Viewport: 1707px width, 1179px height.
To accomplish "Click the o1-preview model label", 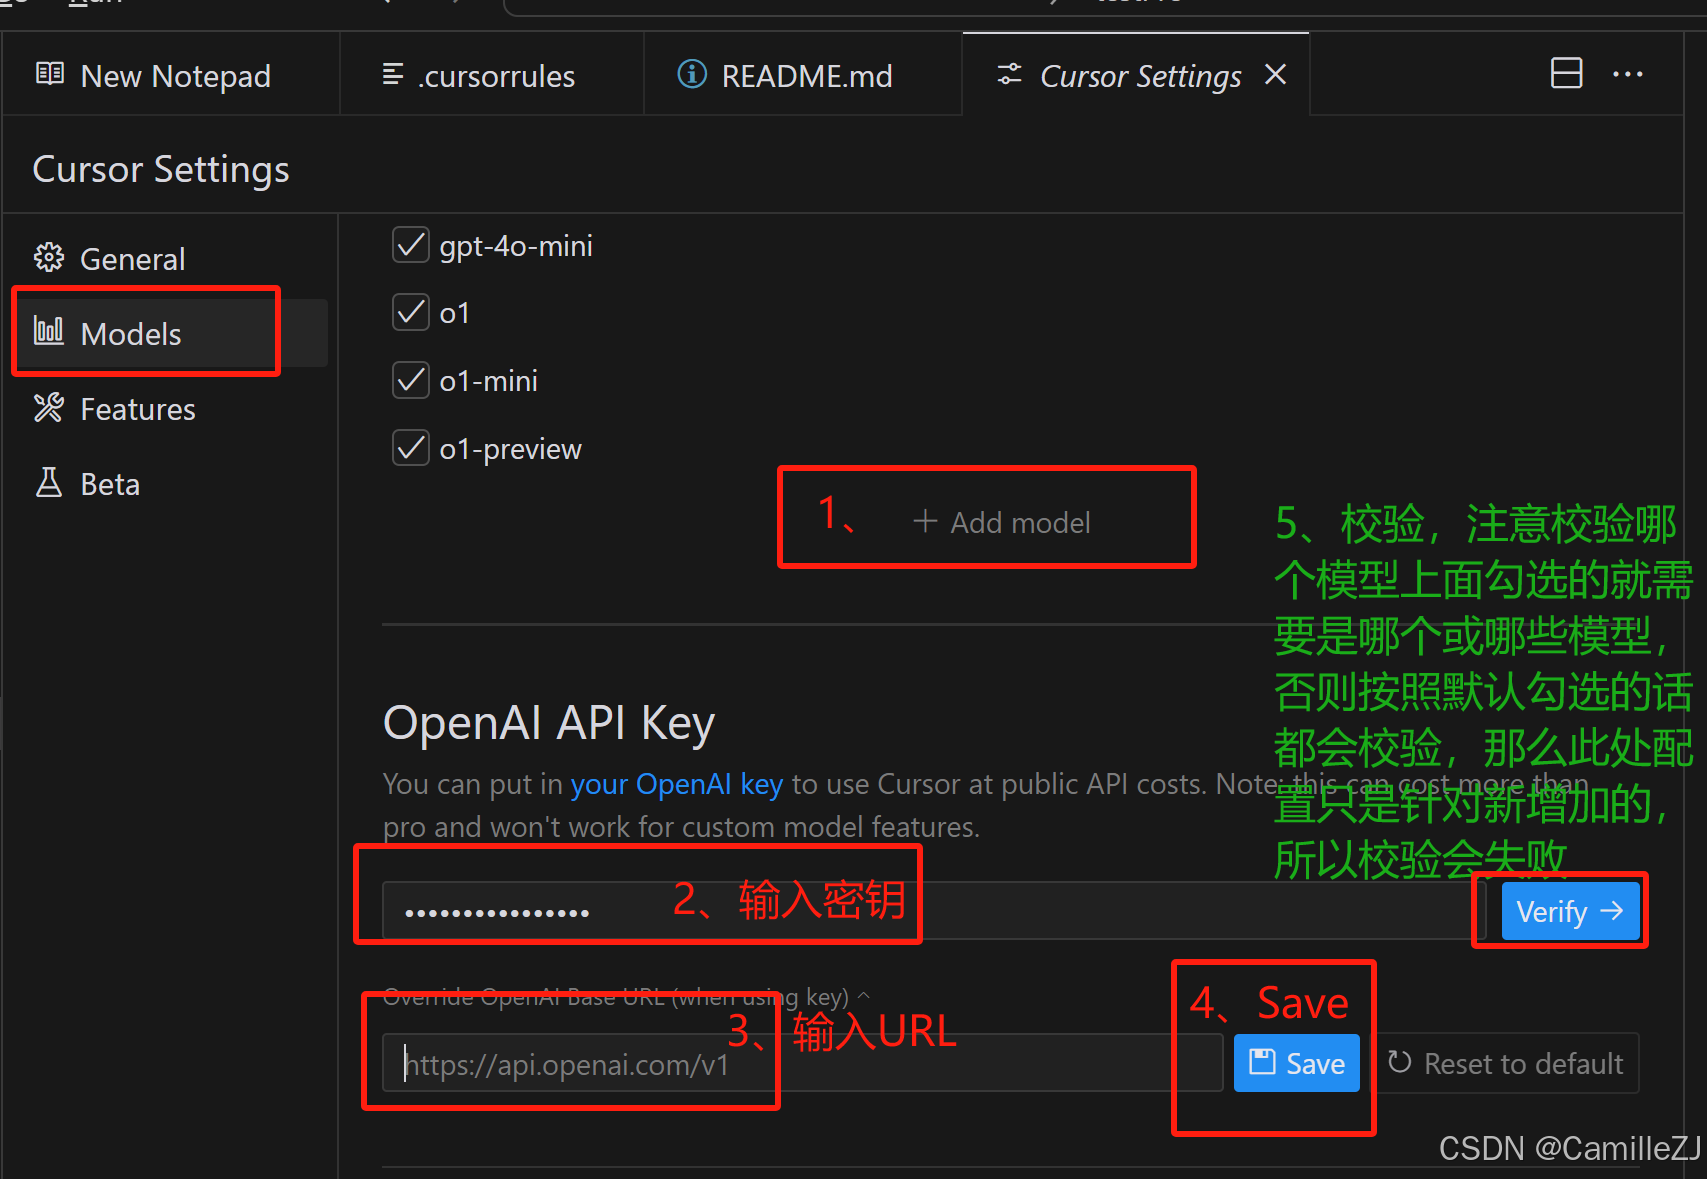I will tap(510, 449).
